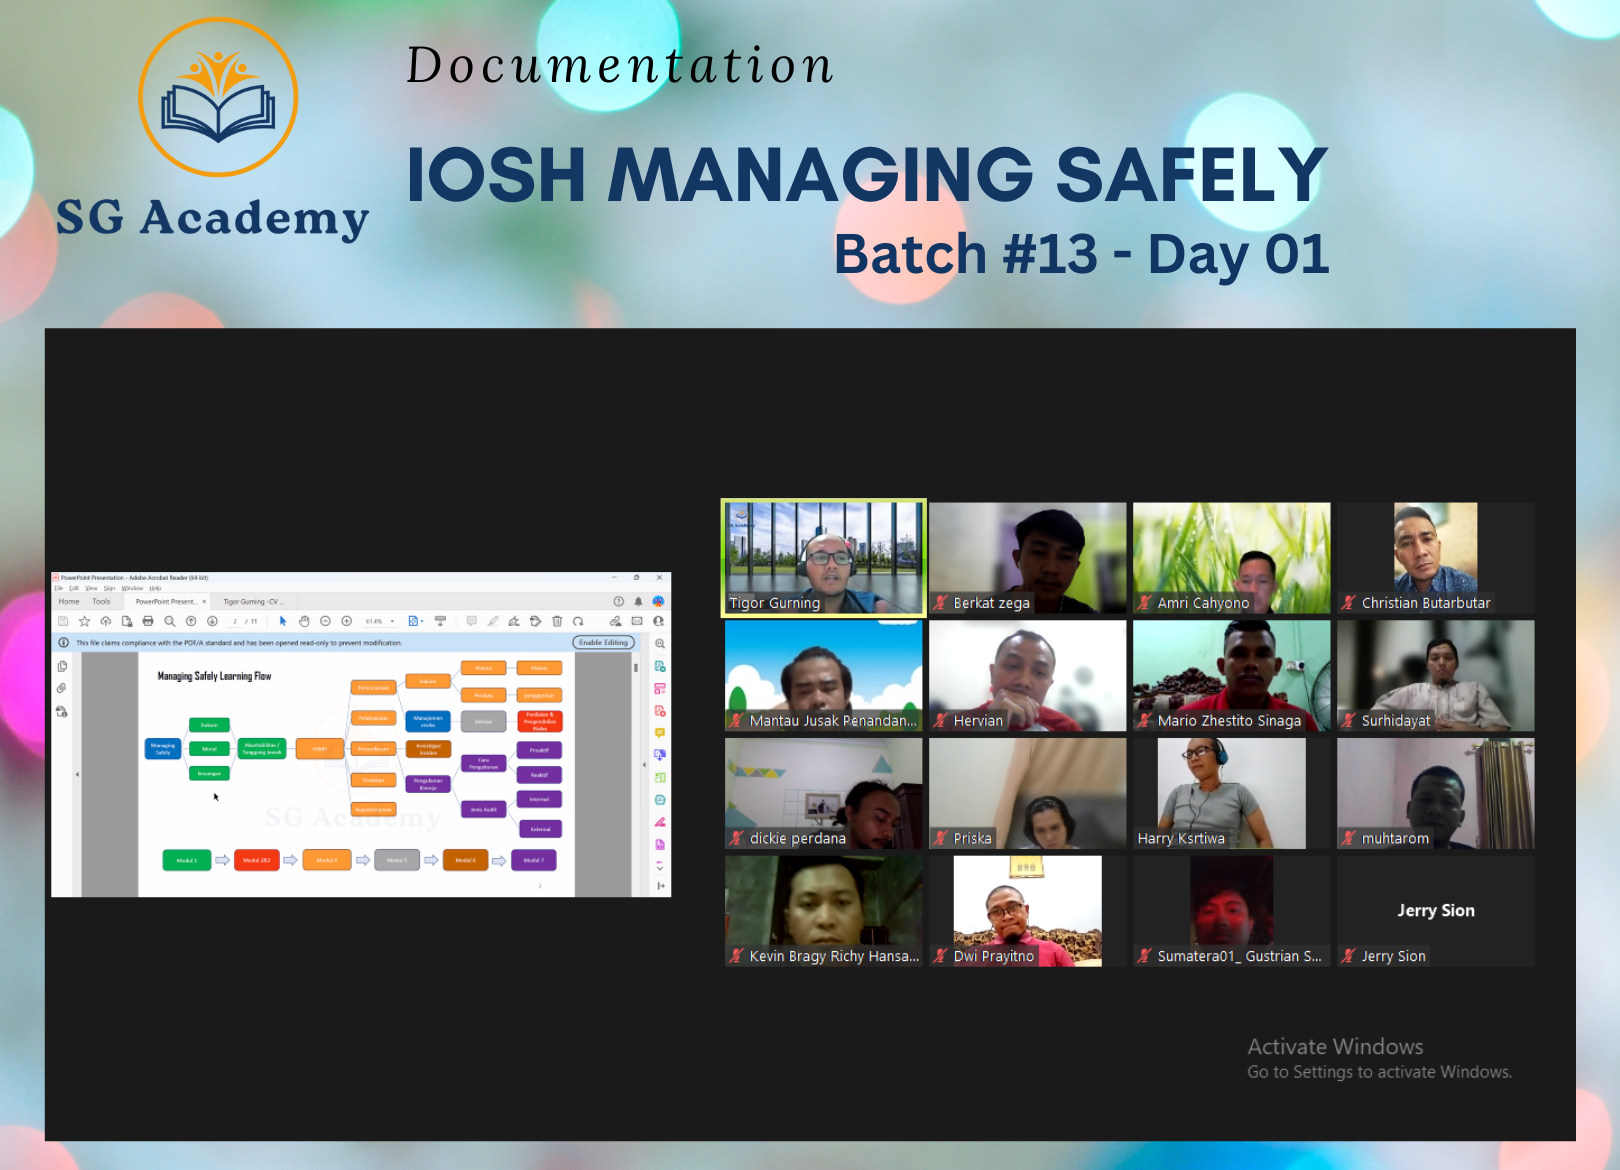
Task: Switch to the Tigor Gurning -CV tab
Action: tap(253, 602)
